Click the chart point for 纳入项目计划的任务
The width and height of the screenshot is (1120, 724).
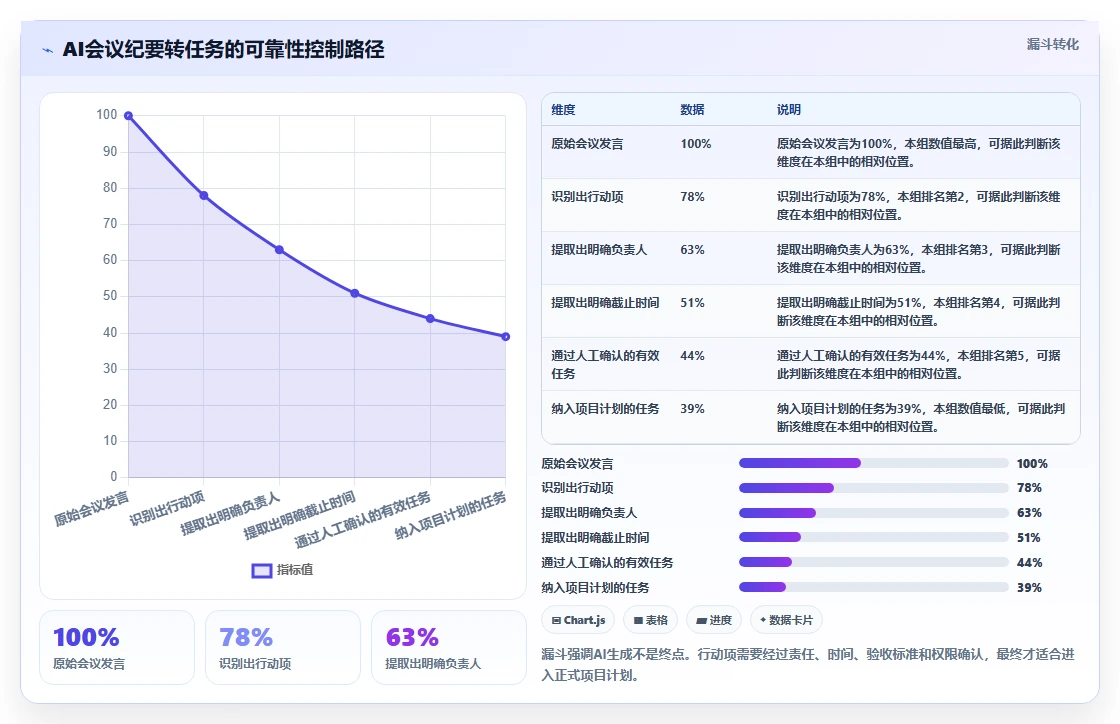(506, 336)
